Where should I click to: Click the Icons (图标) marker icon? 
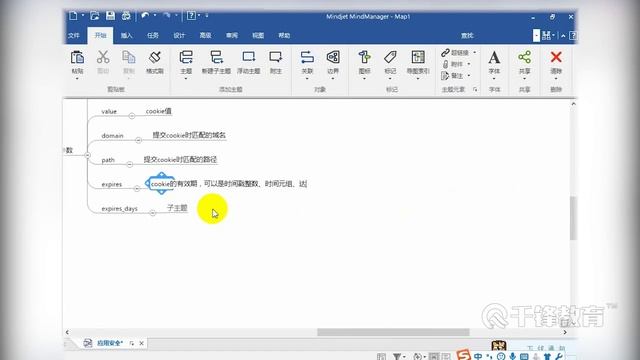point(364,57)
